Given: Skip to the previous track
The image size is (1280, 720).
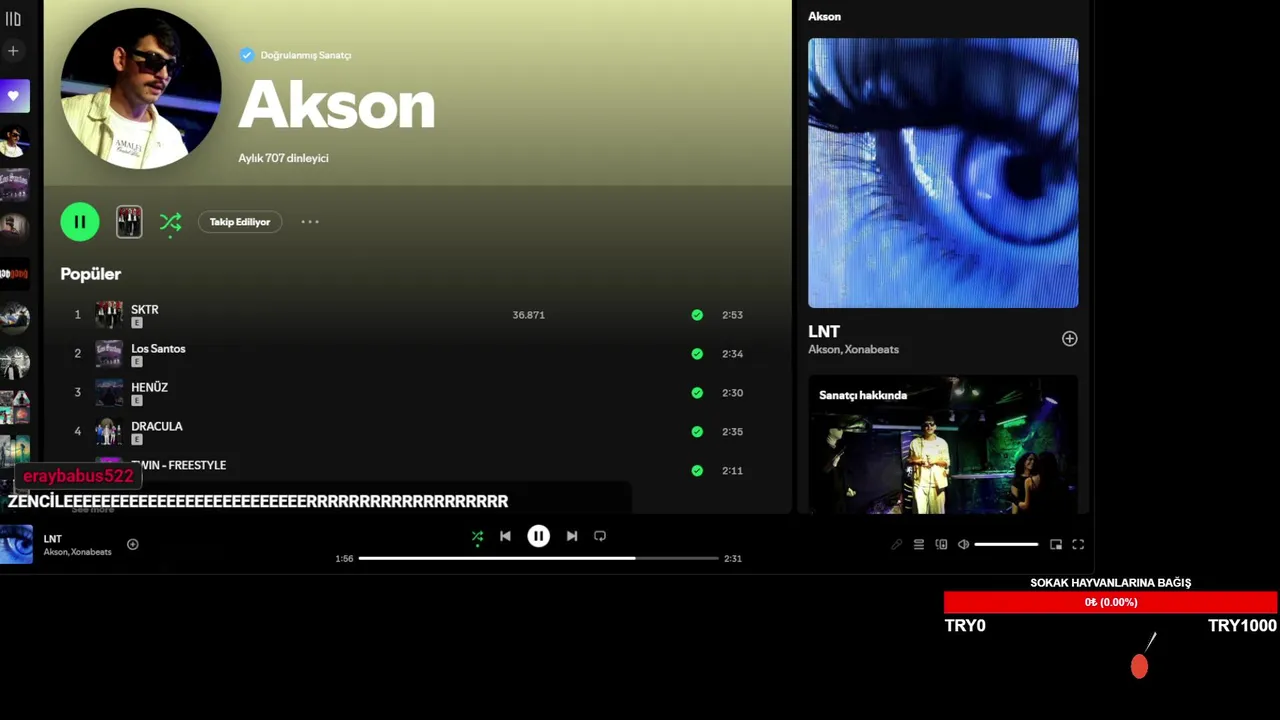Looking at the screenshot, I should [505, 536].
